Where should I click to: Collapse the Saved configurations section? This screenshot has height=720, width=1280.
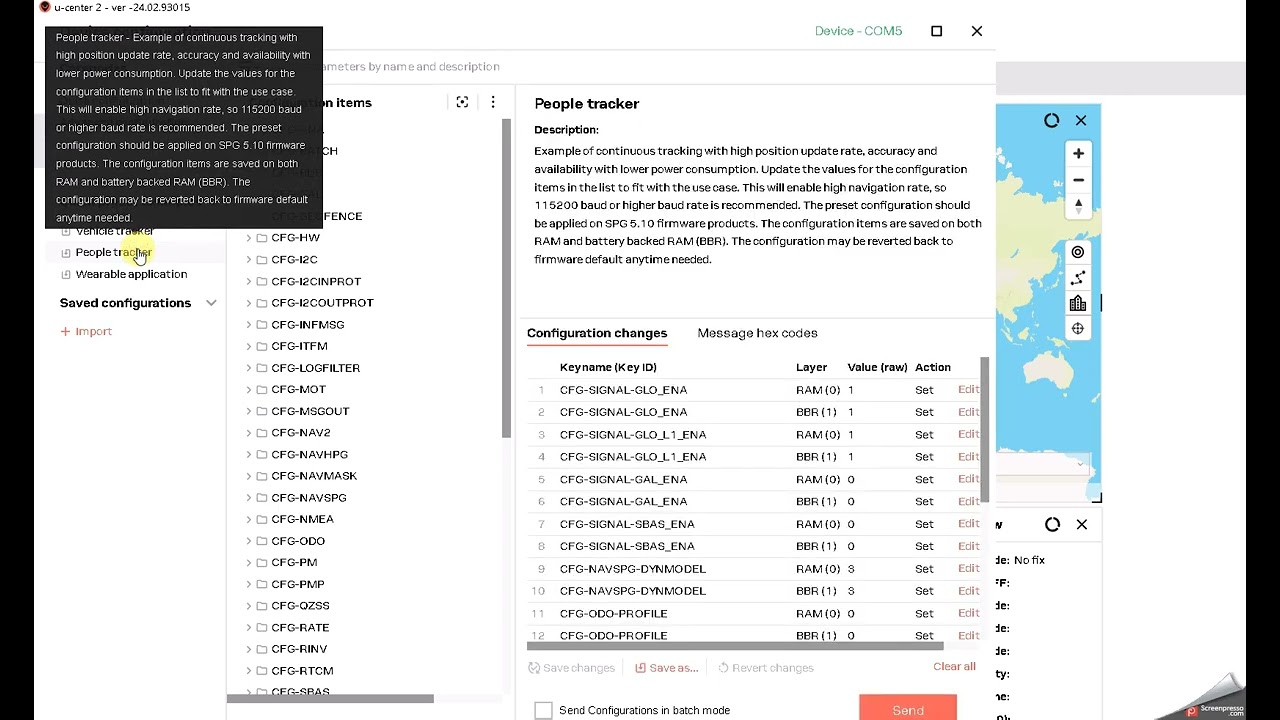pos(211,303)
